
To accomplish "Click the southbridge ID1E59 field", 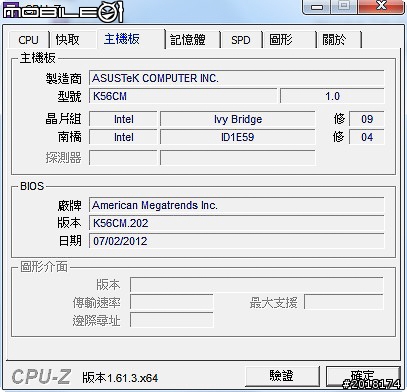I will tap(238, 137).
